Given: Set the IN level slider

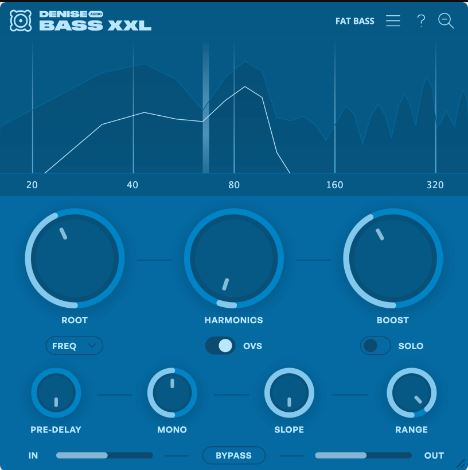Looking at the screenshot, I should tap(104, 455).
